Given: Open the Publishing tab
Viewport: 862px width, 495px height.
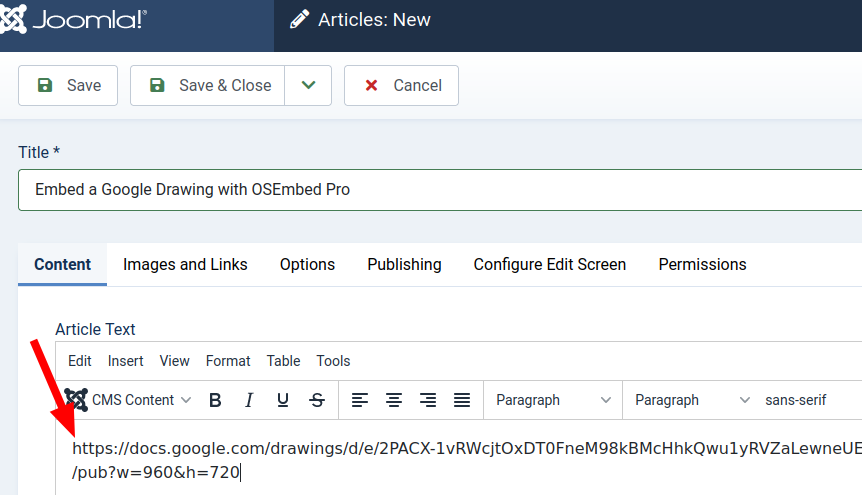Looking at the screenshot, I should (404, 265).
